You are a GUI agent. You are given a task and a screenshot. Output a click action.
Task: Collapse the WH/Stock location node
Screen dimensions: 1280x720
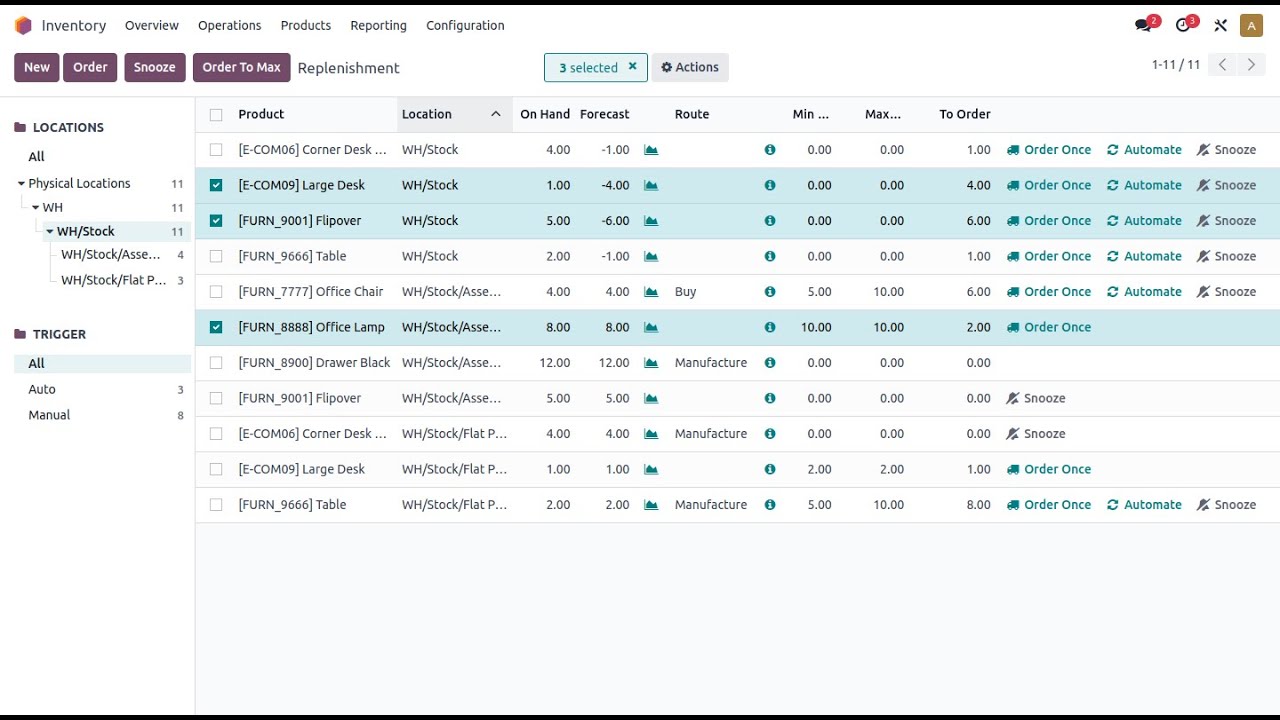tap(50, 232)
